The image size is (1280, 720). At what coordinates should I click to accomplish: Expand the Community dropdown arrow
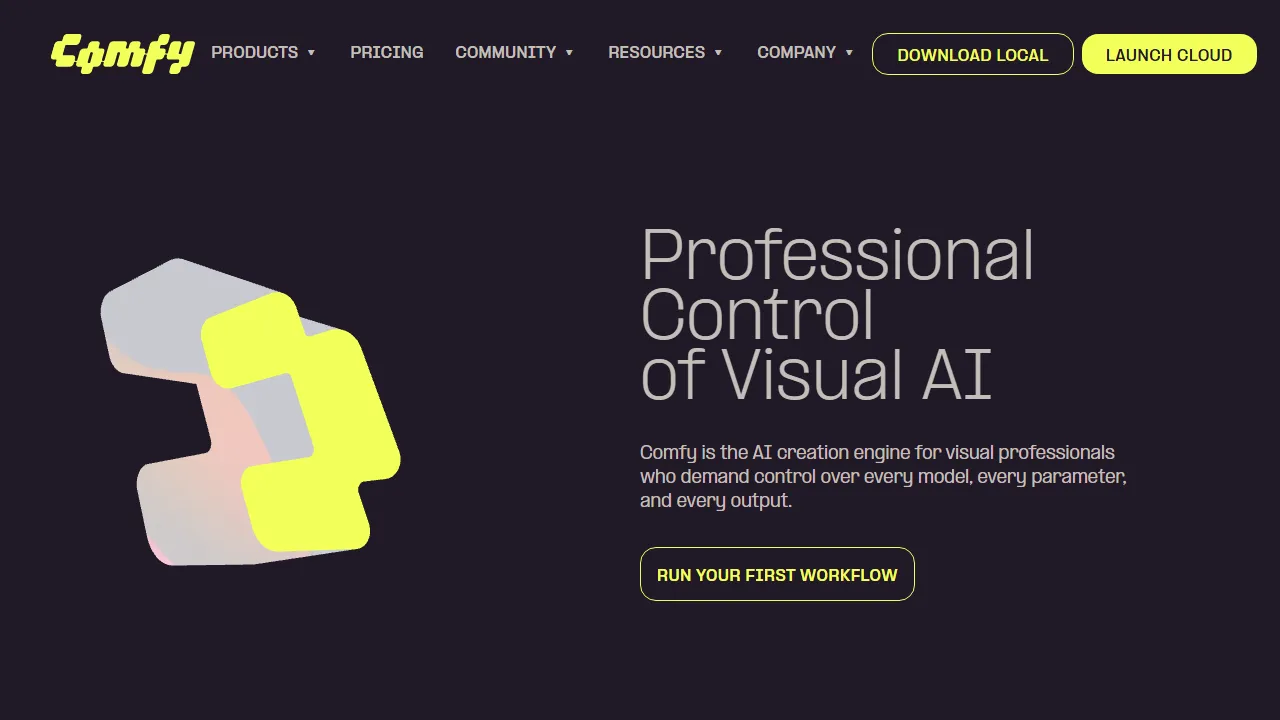569,53
